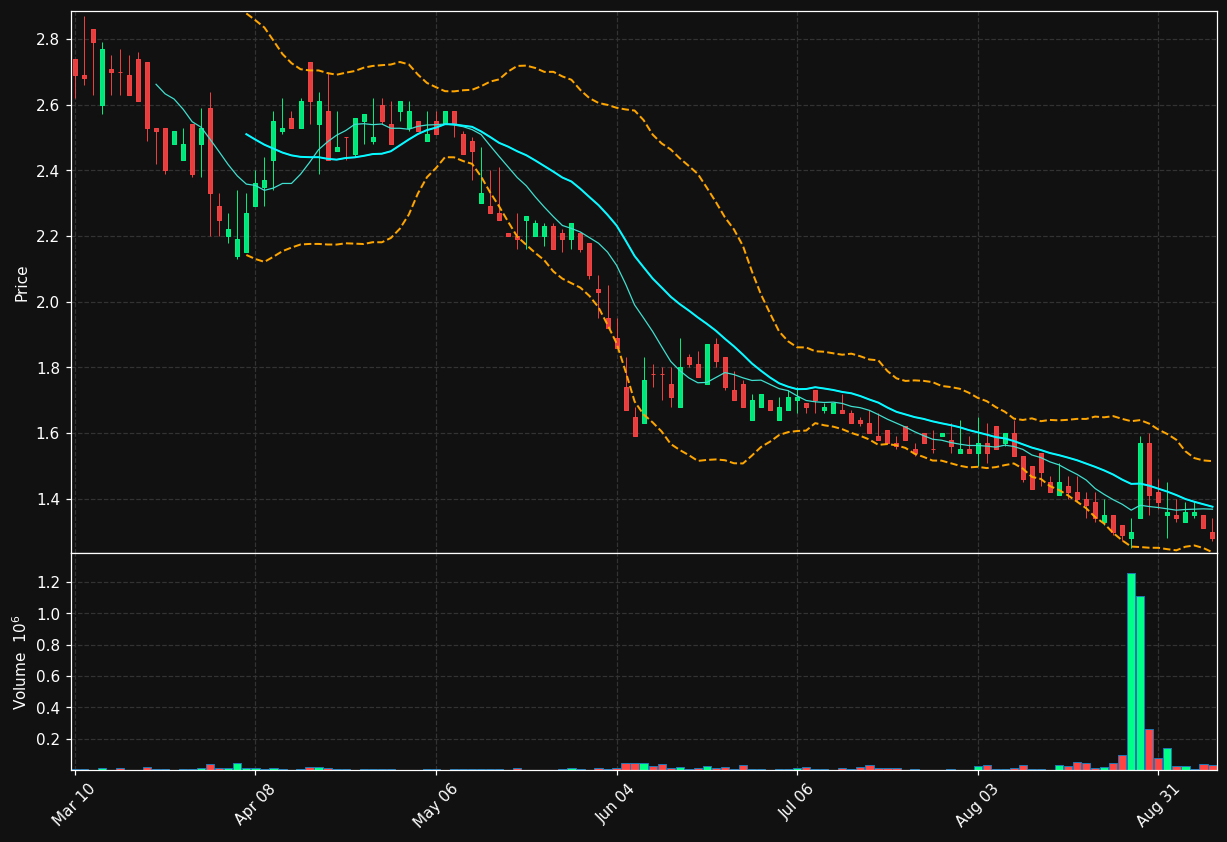Click the 1.8 price axis label

point(47,368)
